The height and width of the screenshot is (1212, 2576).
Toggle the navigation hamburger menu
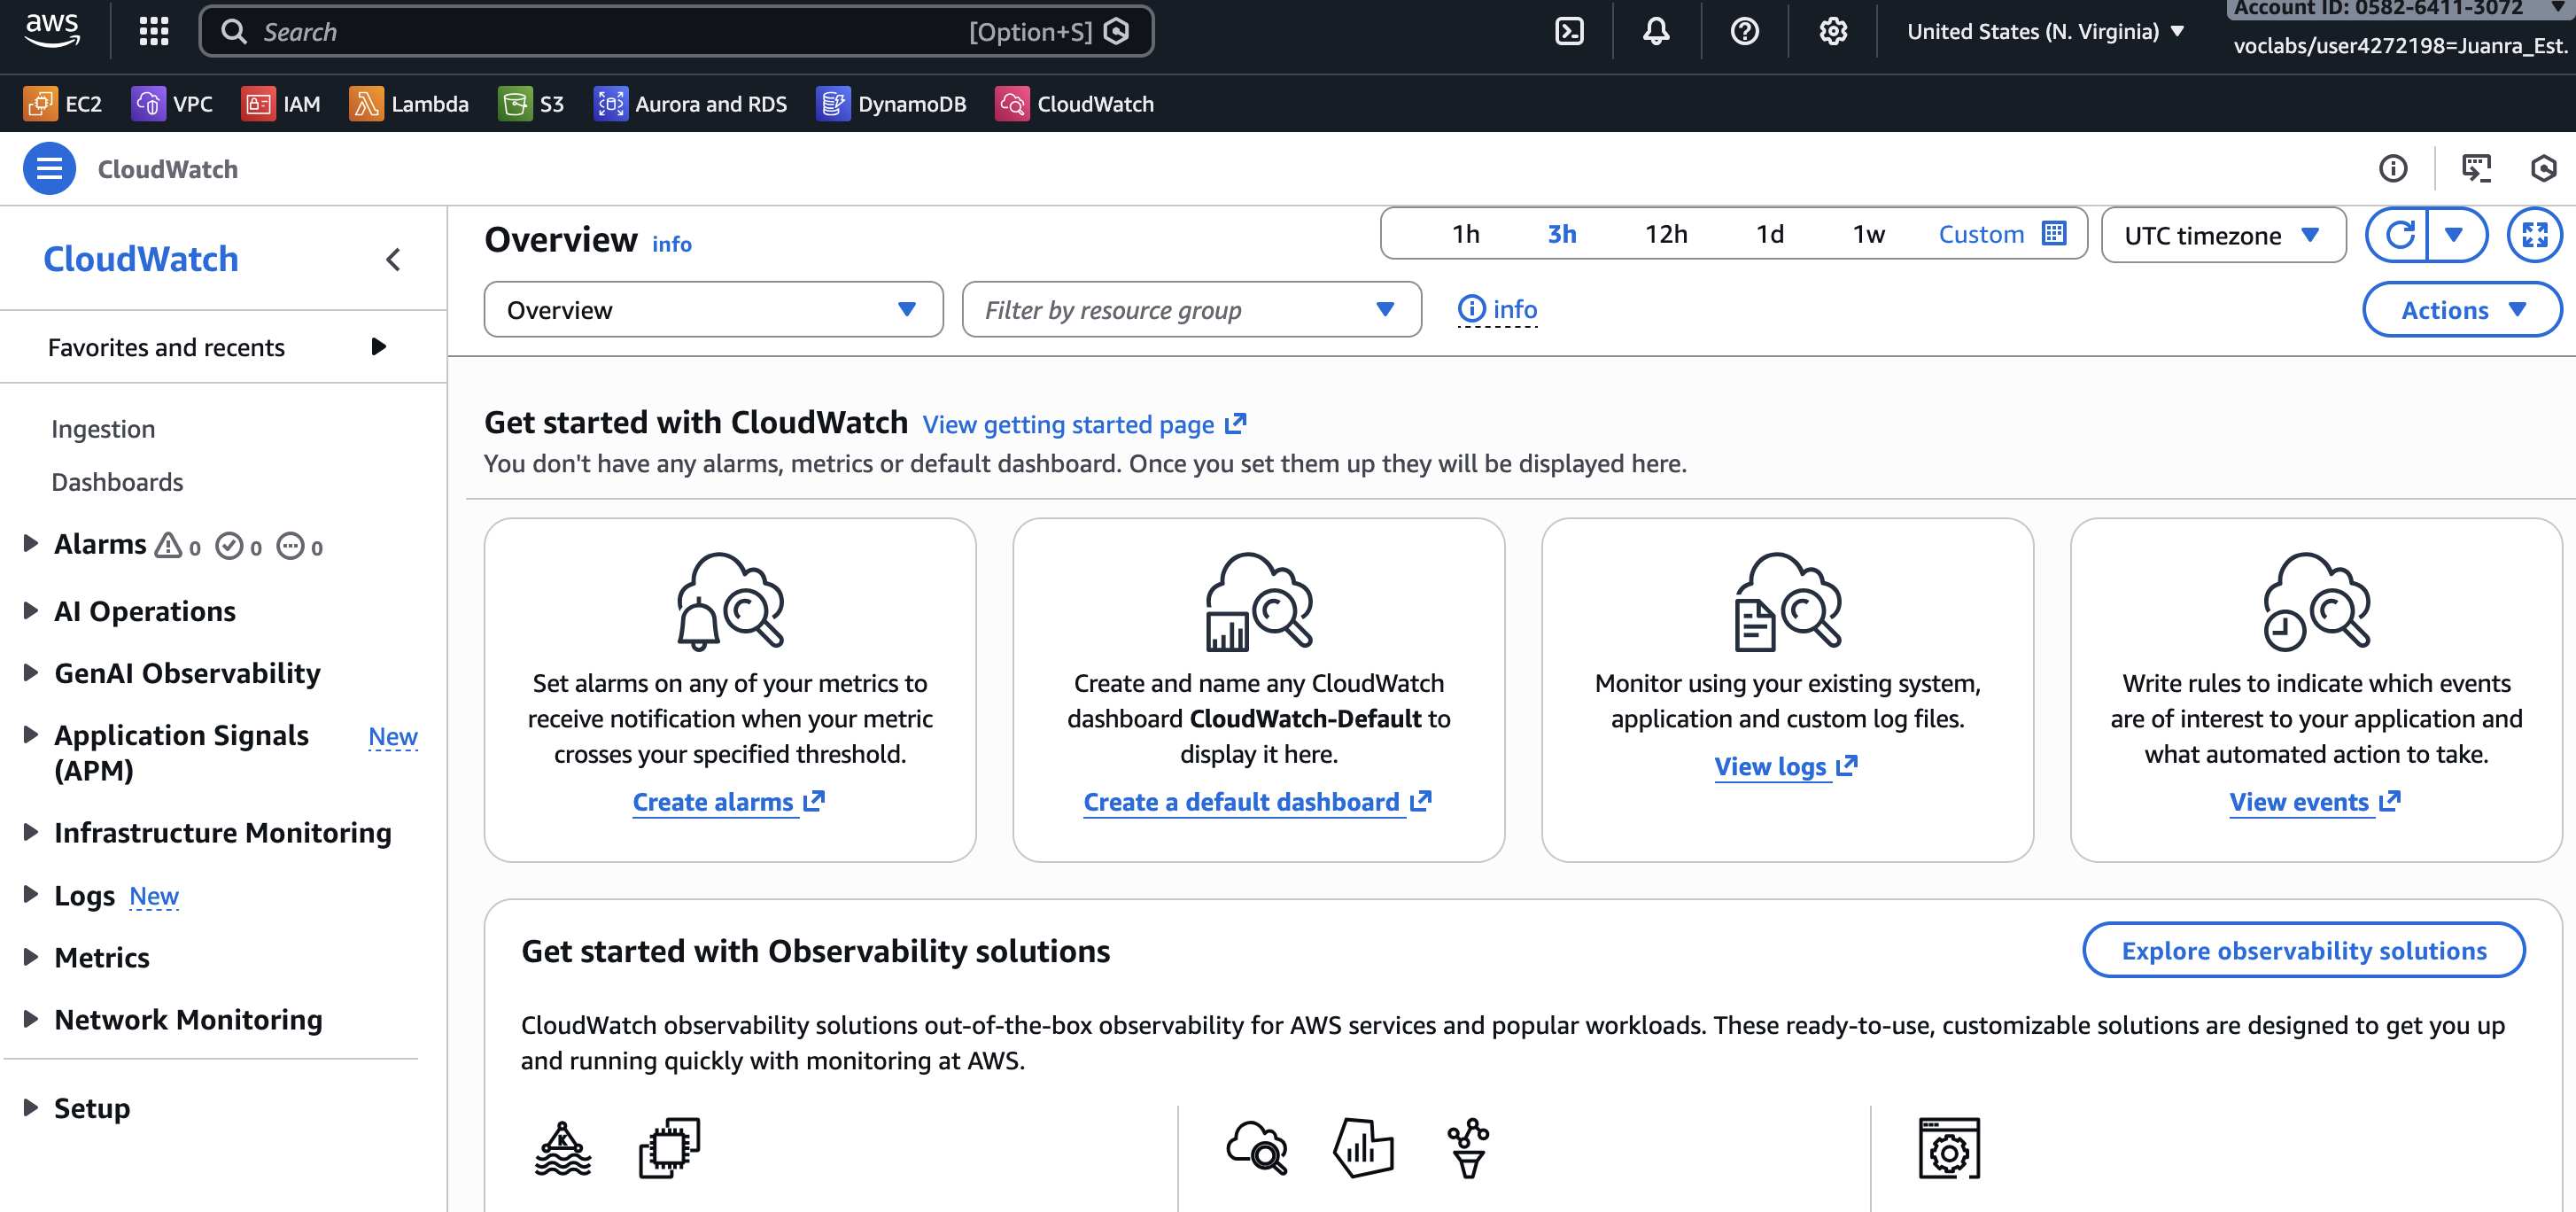tap(49, 168)
